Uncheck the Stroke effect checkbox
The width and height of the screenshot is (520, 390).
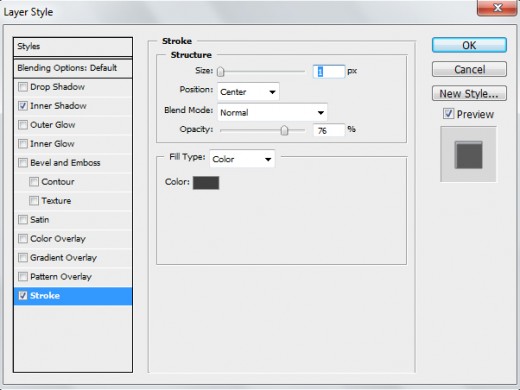pos(23,296)
